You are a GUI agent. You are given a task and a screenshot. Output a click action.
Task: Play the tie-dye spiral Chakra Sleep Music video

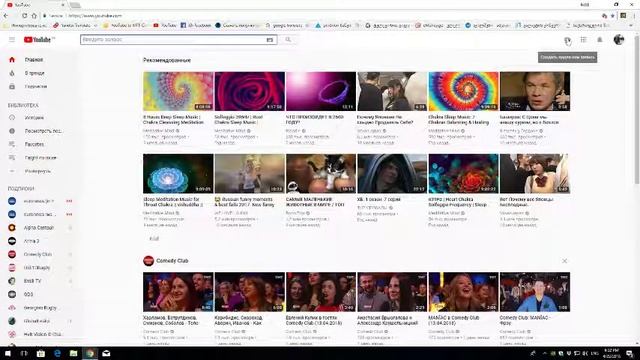[x=463, y=91]
